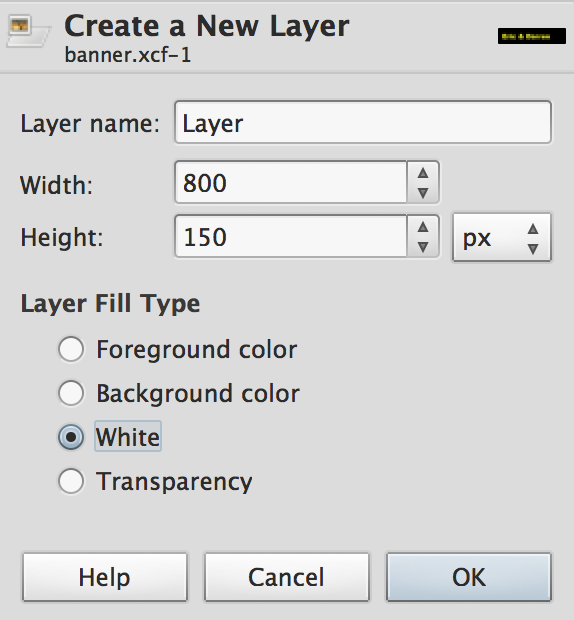574x620 pixels.
Task: Increase height with the up arrow
Action: [423, 227]
